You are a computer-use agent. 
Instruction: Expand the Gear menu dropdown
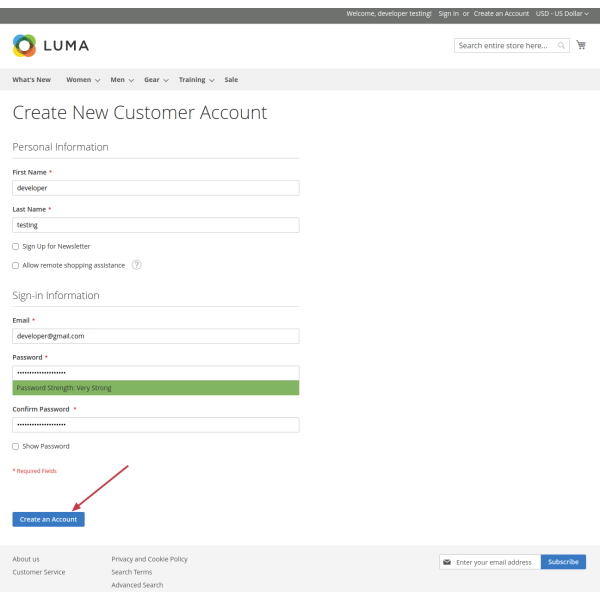(x=155, y=80)
